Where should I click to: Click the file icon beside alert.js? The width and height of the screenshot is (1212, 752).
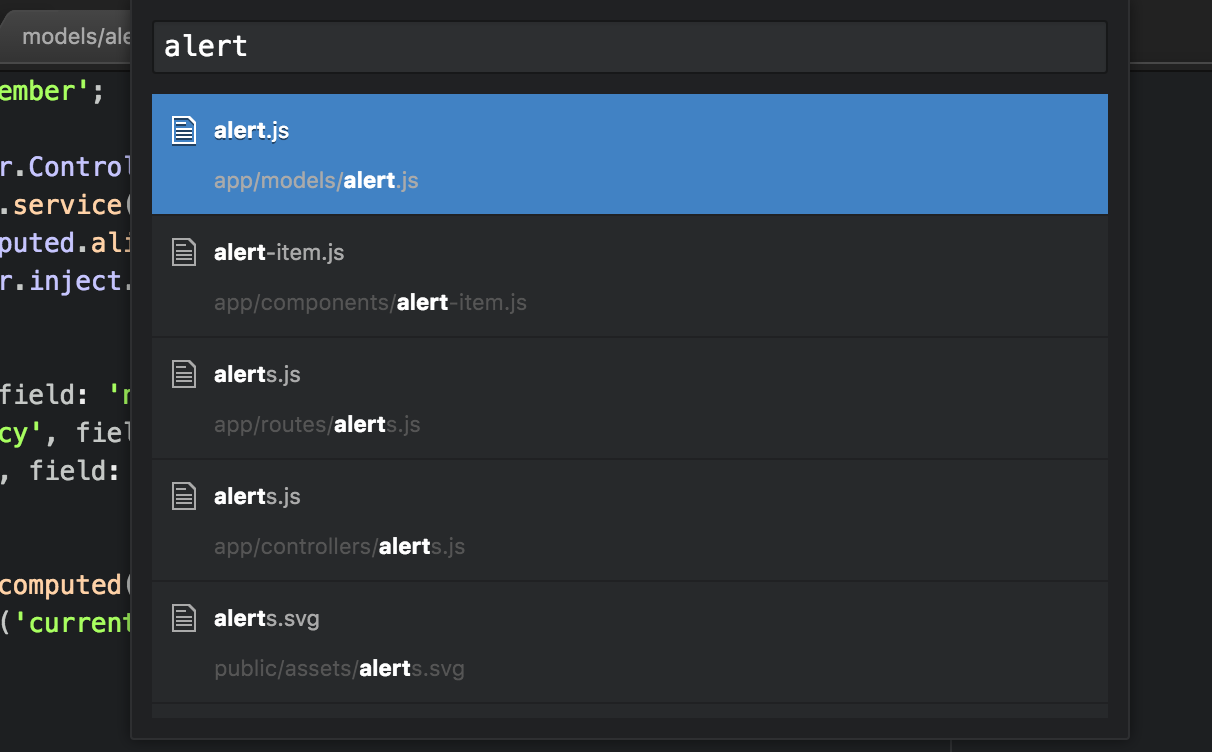pyautogui.click(x=184, y=130)
